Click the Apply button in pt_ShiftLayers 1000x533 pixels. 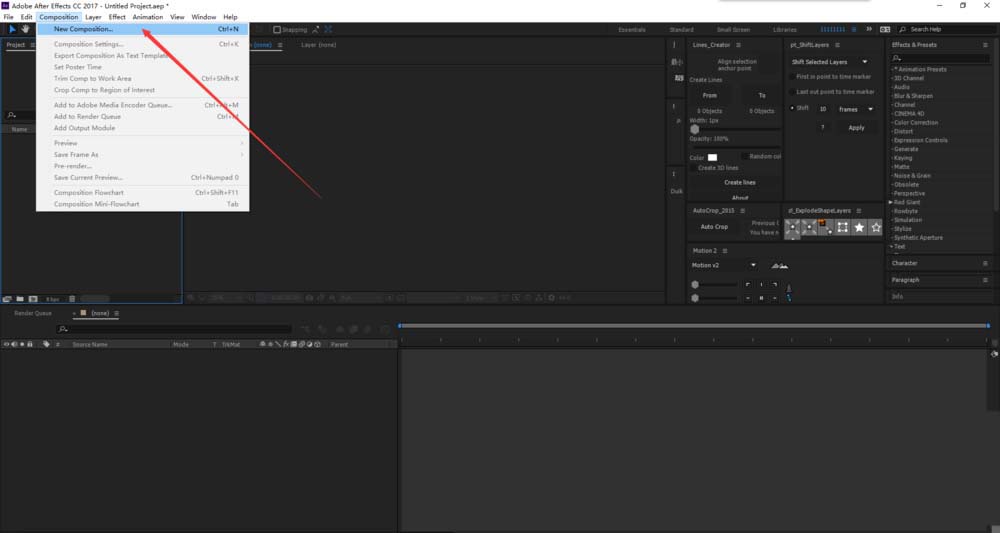(x=856, y=127)
